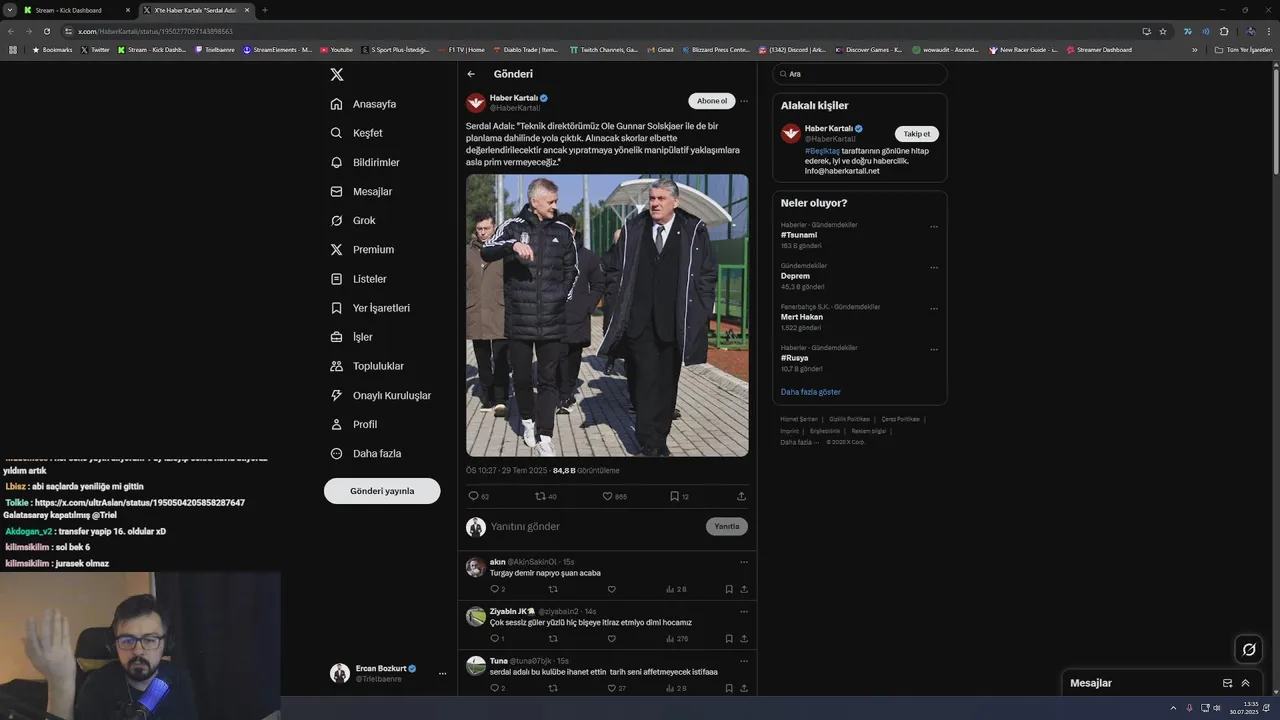Open the Grok floating button
The height and width of the screenshot is (720, 1280).
tap(1249, 650)
